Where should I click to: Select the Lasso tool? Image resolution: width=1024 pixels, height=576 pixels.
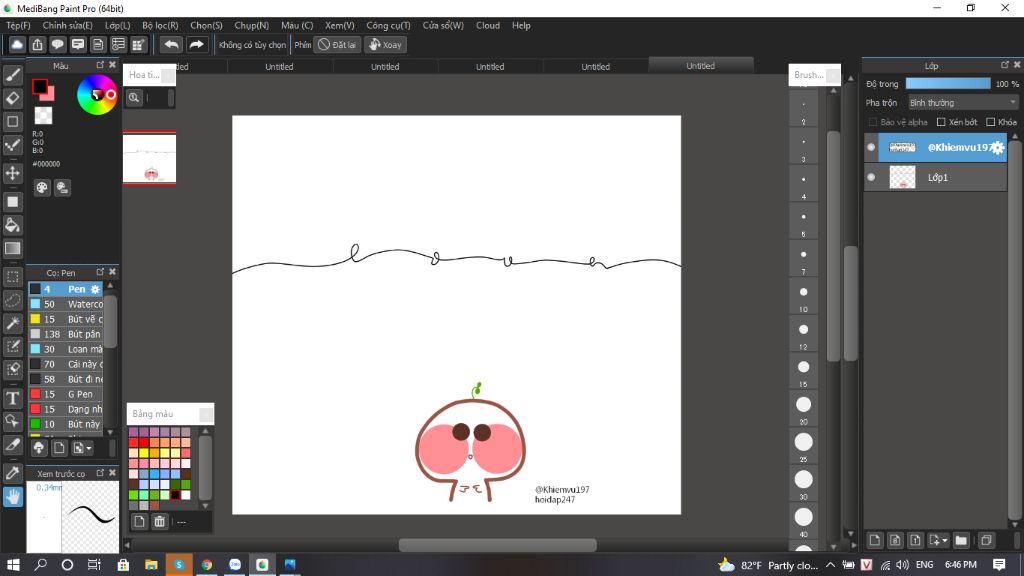point(12,300)
